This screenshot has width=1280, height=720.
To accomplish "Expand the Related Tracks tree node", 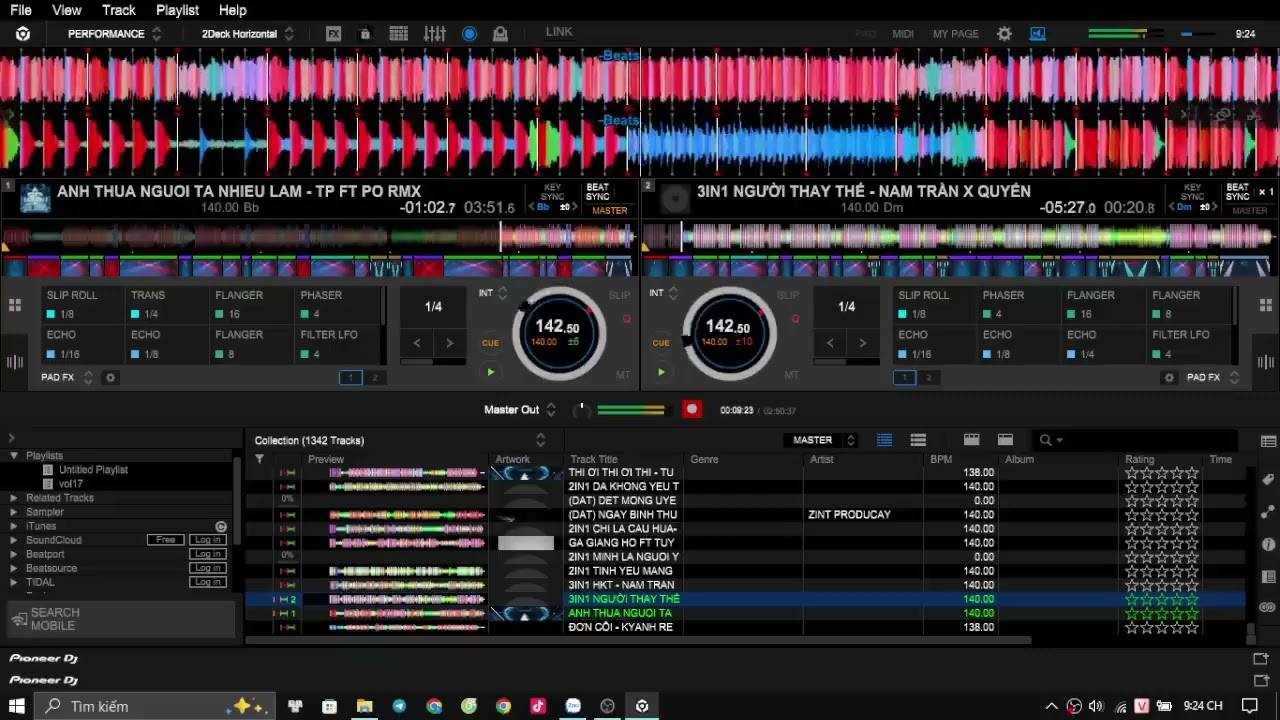I will tap(14, 498).
